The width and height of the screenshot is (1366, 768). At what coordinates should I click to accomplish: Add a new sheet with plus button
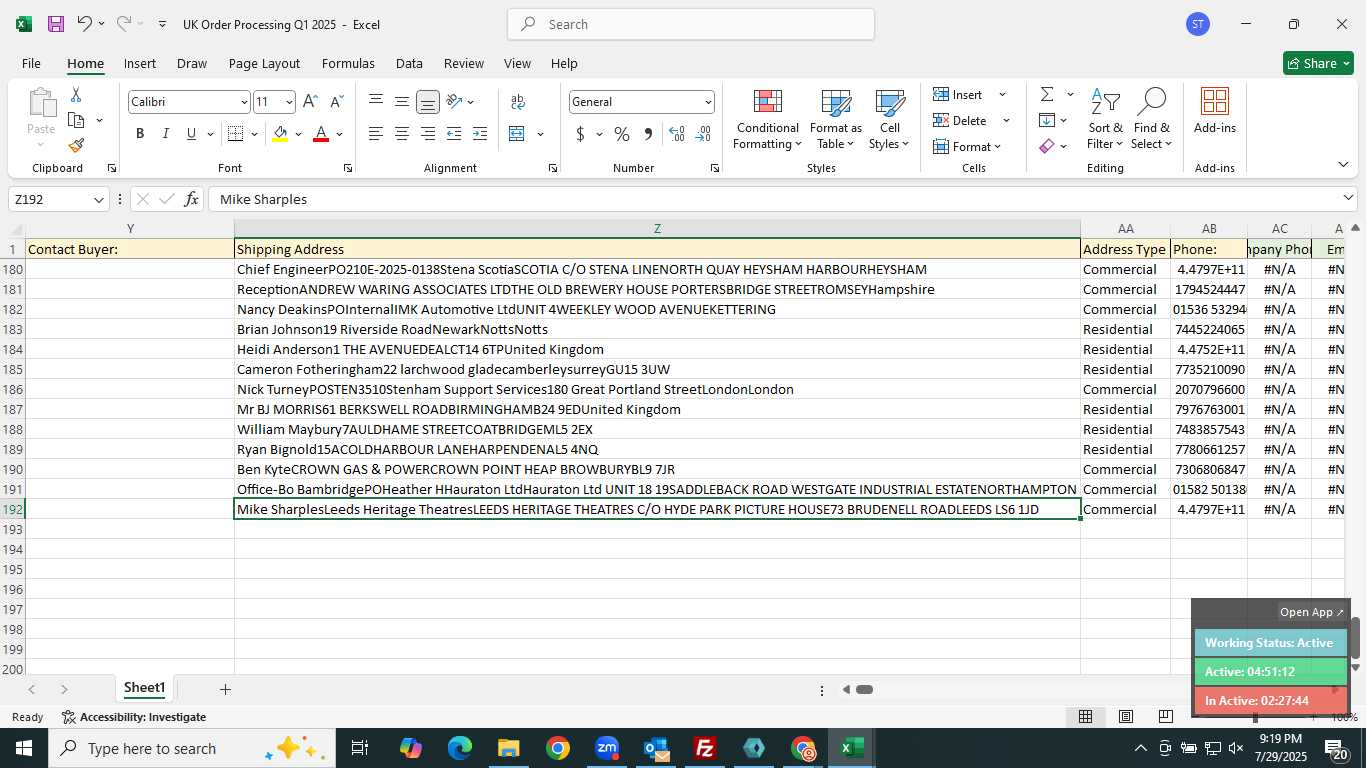click(x=225, y=689)
